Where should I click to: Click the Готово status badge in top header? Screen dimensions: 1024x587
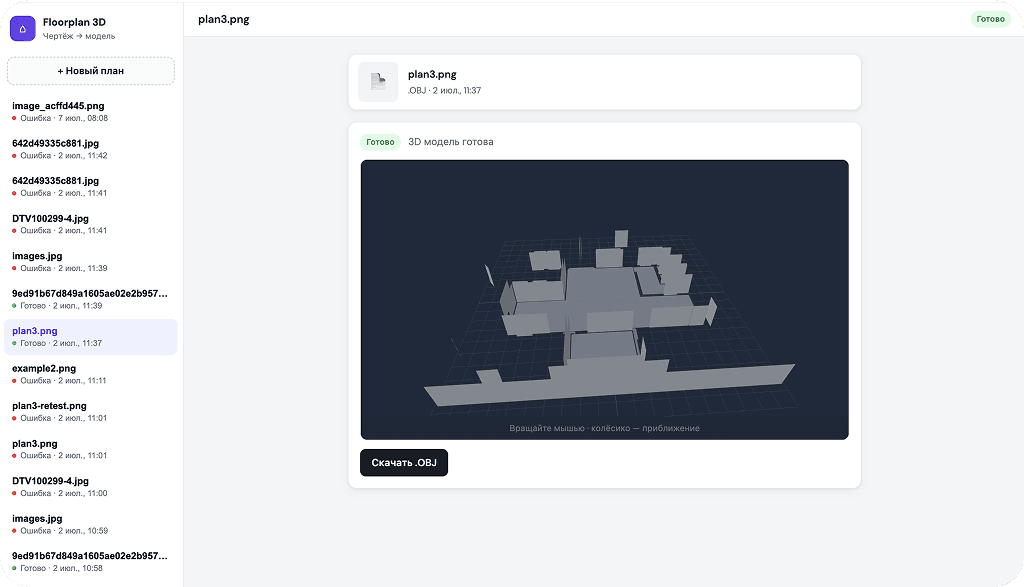(x=990, y=19)
